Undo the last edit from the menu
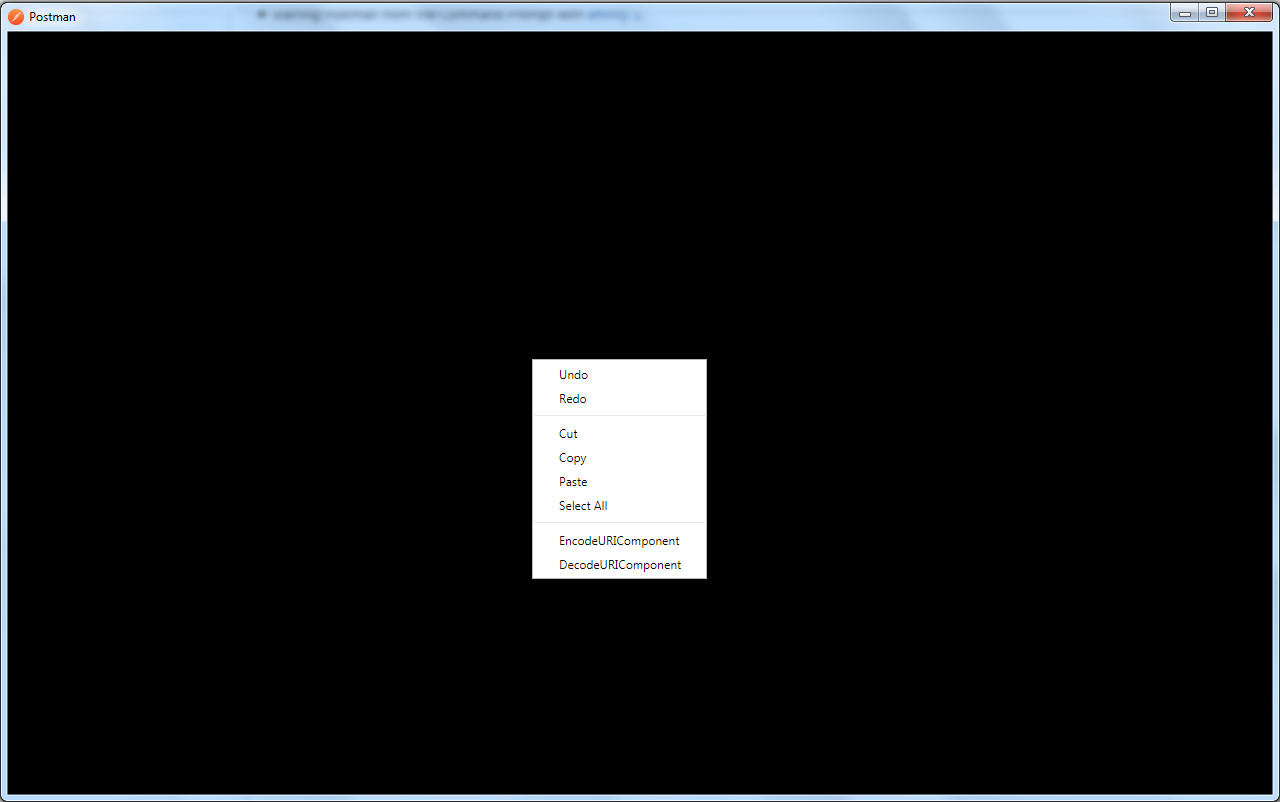The width and height of the screenshot is (1280, 802). coord(573,374)
